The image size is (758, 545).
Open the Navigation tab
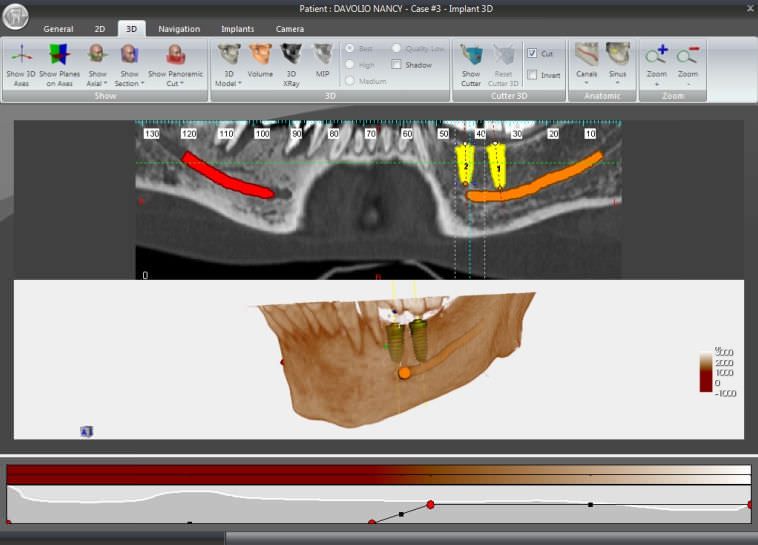[179, 29]
